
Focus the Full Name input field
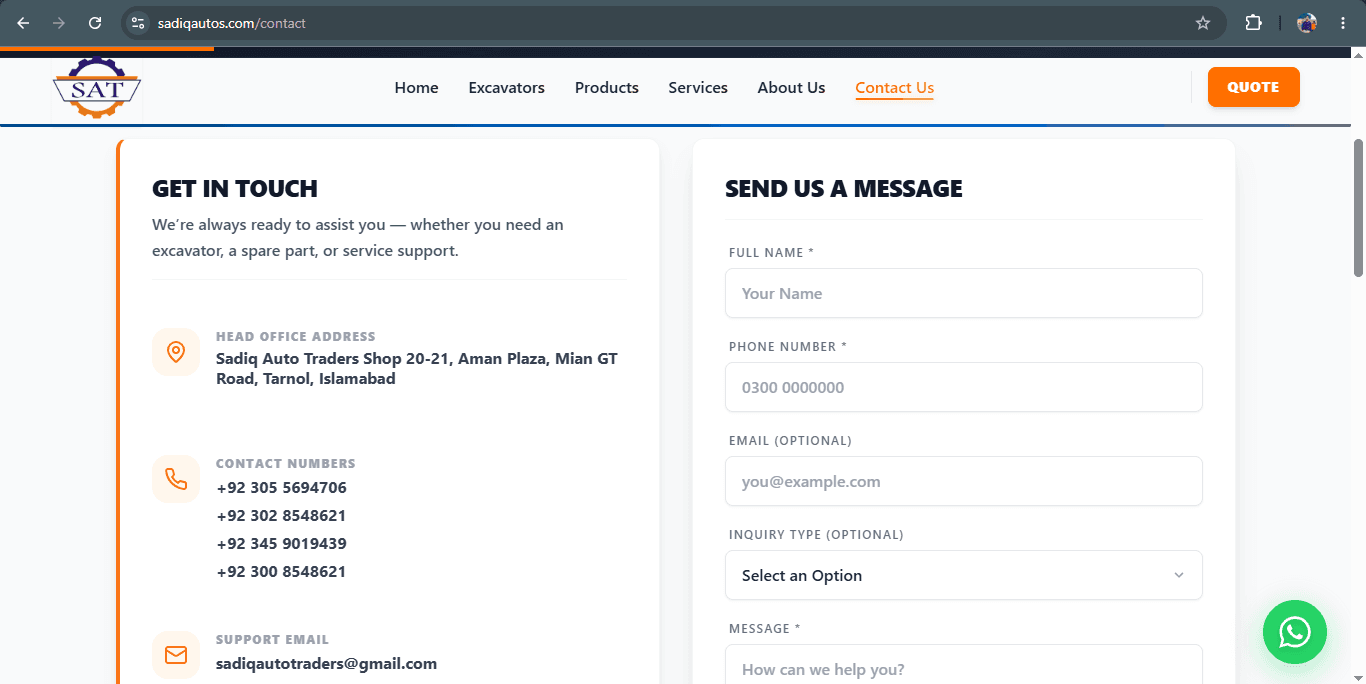click(x=964, y=293)
